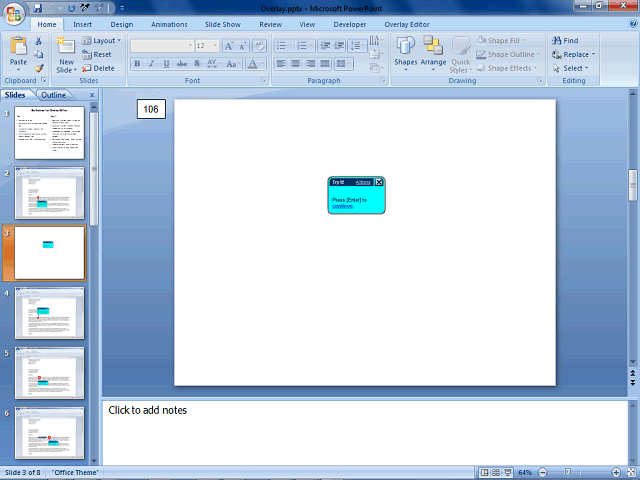Open the font size dropdown
Screen dimensions: 640x480
coord(215,46)
